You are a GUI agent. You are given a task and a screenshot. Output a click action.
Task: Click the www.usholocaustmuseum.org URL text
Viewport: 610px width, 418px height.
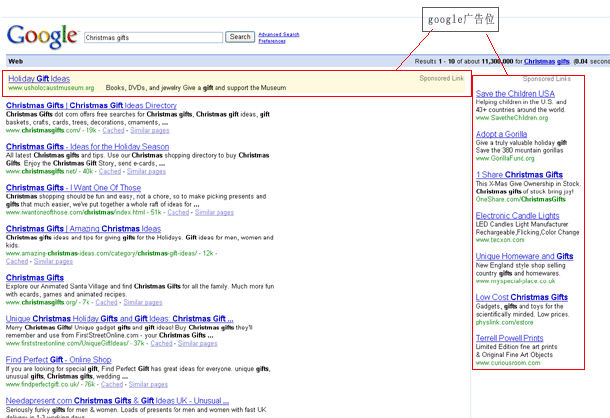[x=51, y=88]
